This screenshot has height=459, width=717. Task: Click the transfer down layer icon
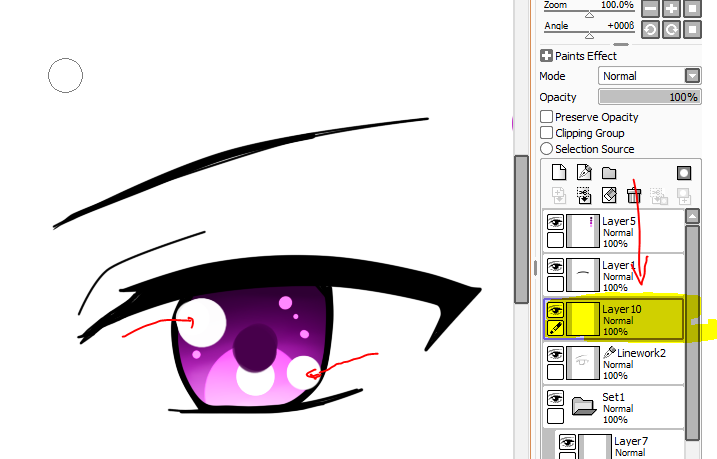tap(559, 196)
